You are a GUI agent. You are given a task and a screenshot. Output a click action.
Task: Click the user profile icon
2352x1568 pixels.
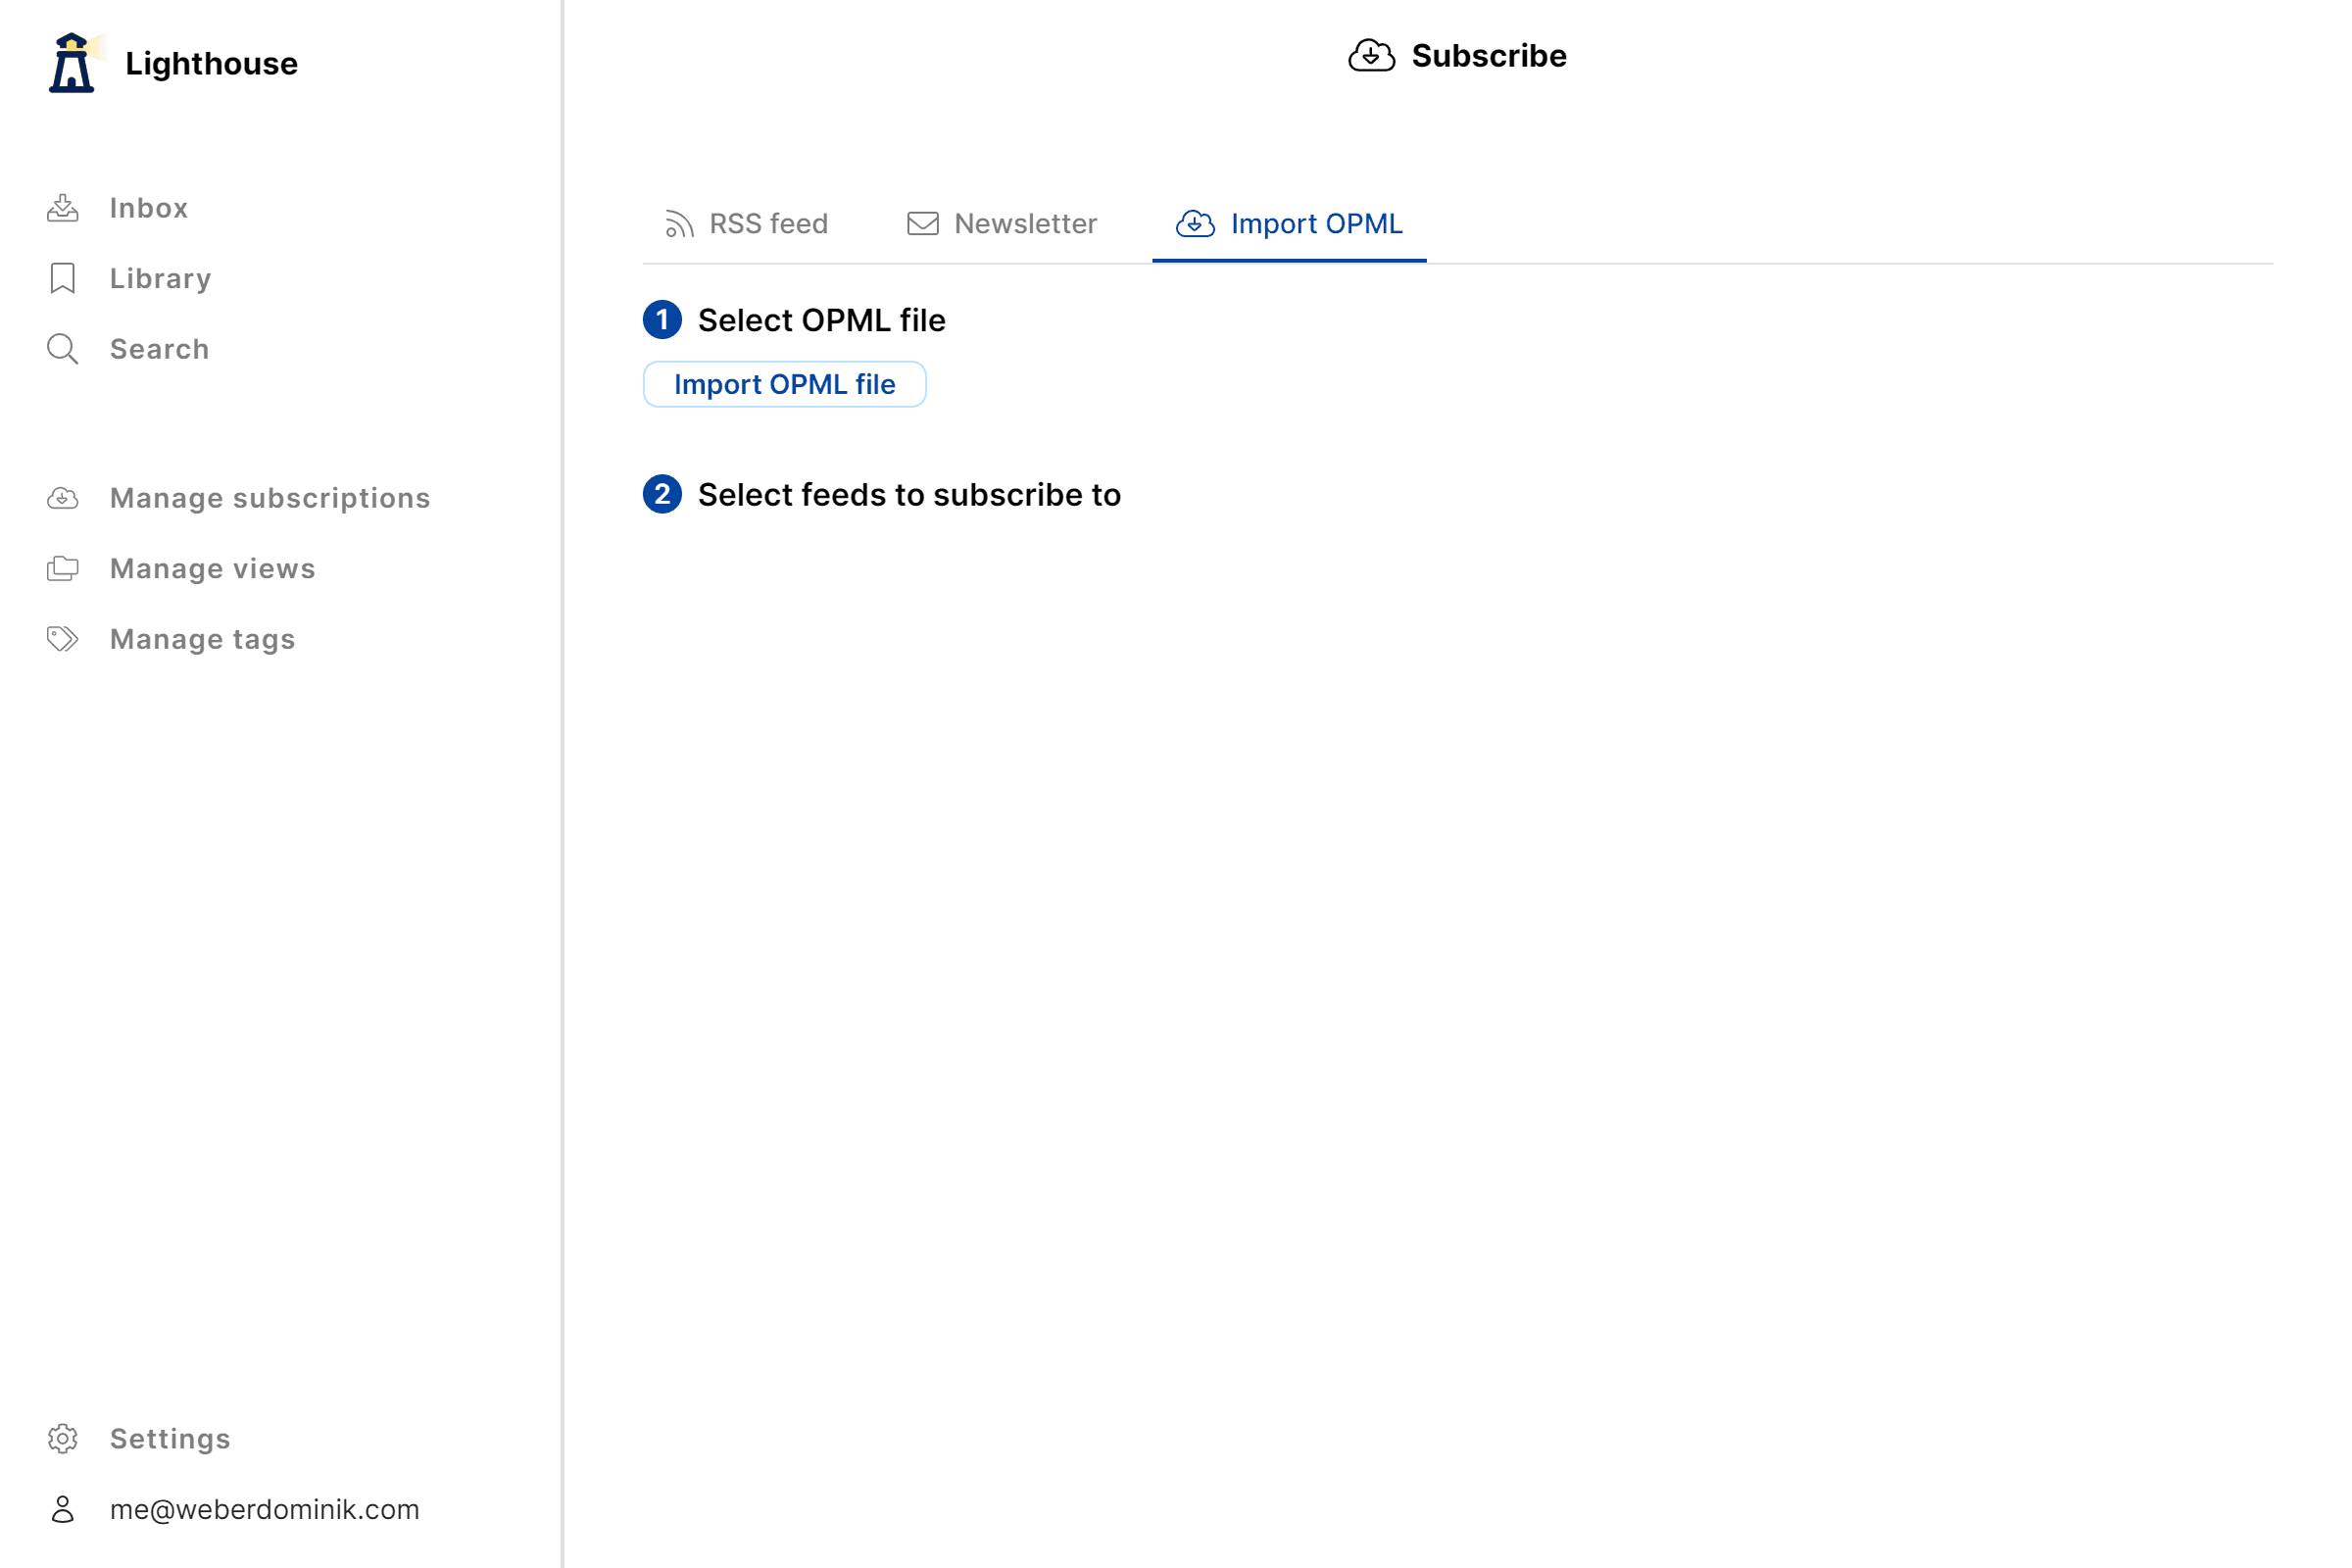tap(63, 1509)
